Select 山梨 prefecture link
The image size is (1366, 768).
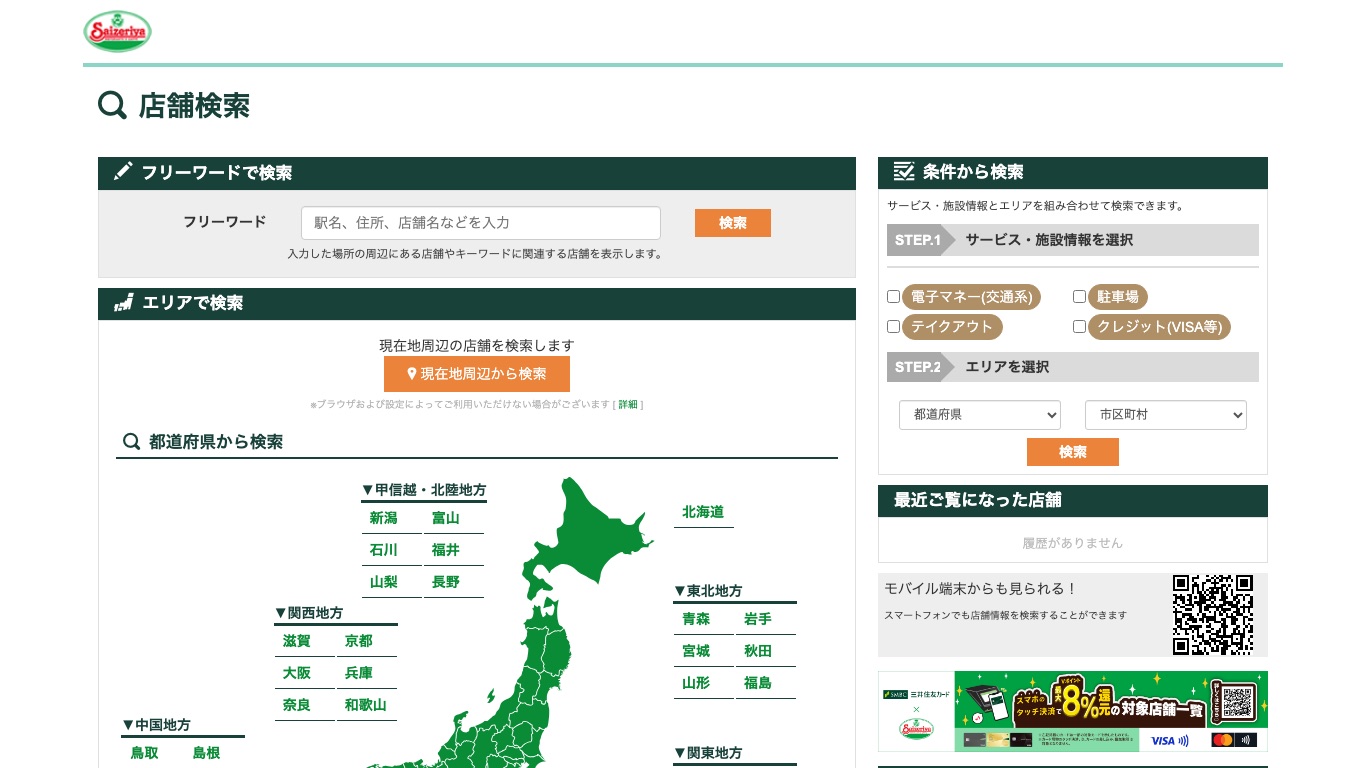384,582
